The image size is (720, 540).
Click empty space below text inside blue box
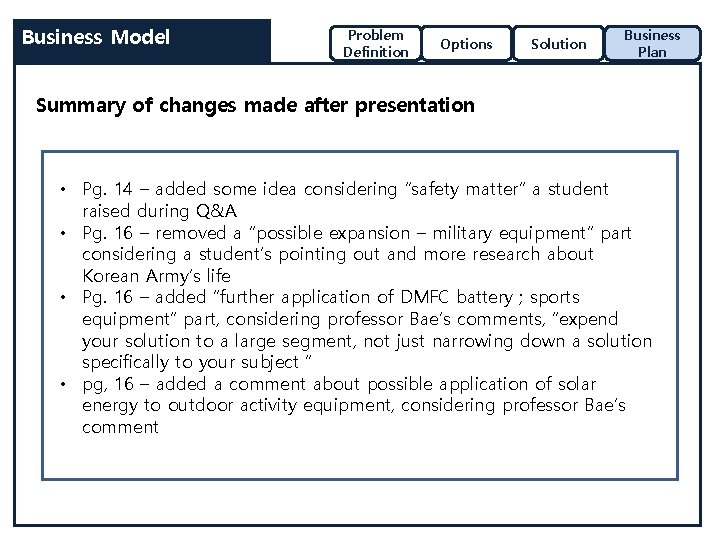360,458
